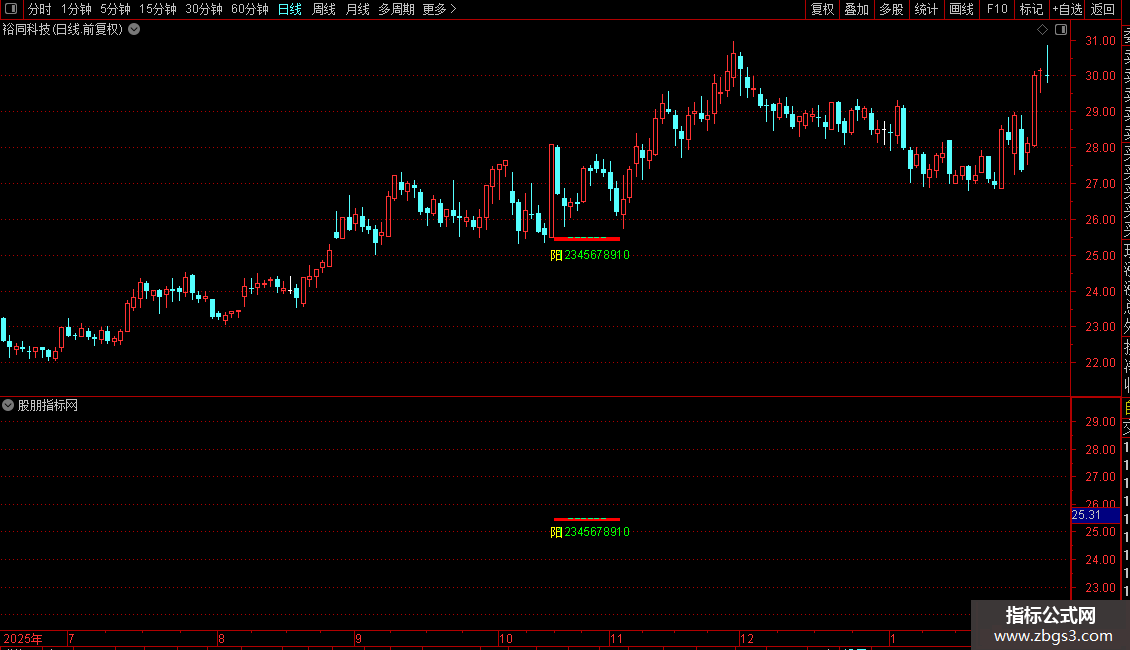The image size is (1130, 650).
Task: Open the 多股 multi-stock view
Action: coord(891,9)
